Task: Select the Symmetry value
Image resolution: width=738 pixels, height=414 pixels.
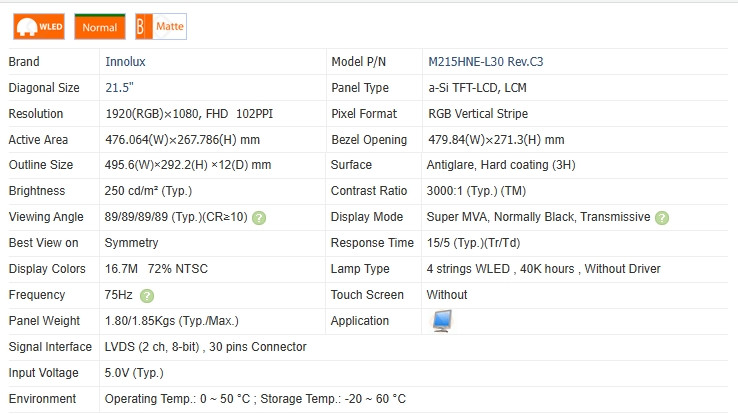Action: 131,243
